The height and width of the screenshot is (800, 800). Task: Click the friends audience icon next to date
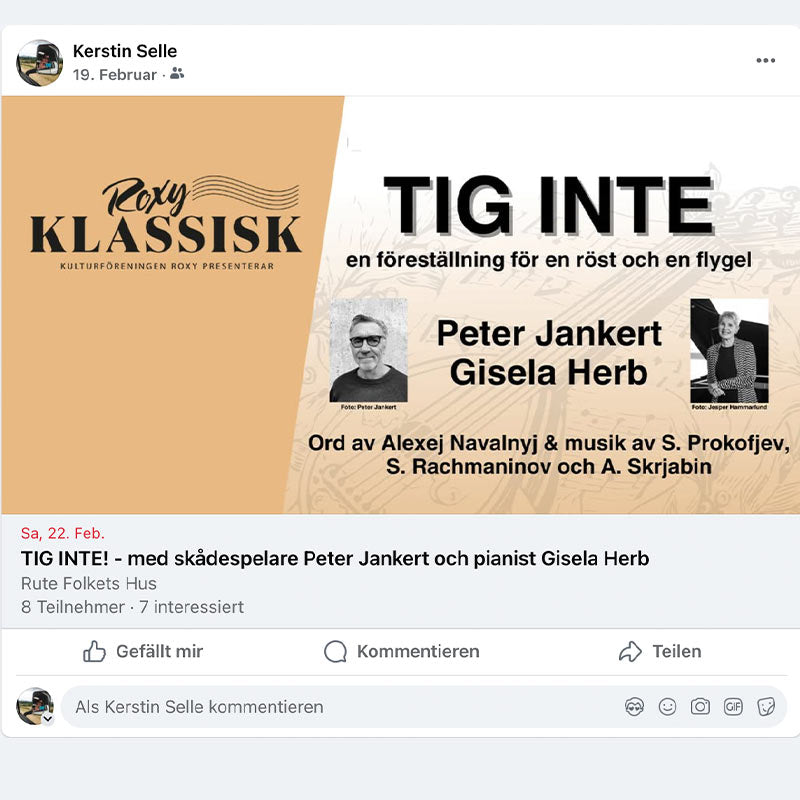point(177,74)
